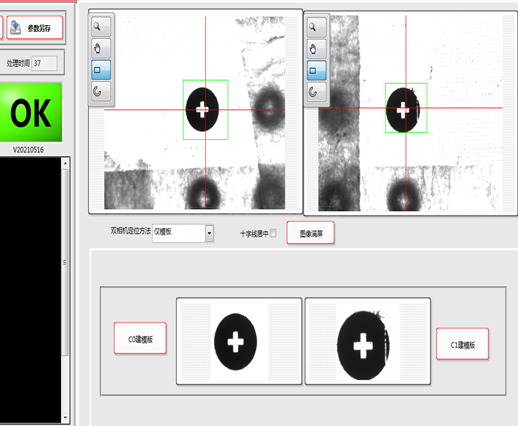
Task: Click the 处理时间 value field
Action: point(44,63)
